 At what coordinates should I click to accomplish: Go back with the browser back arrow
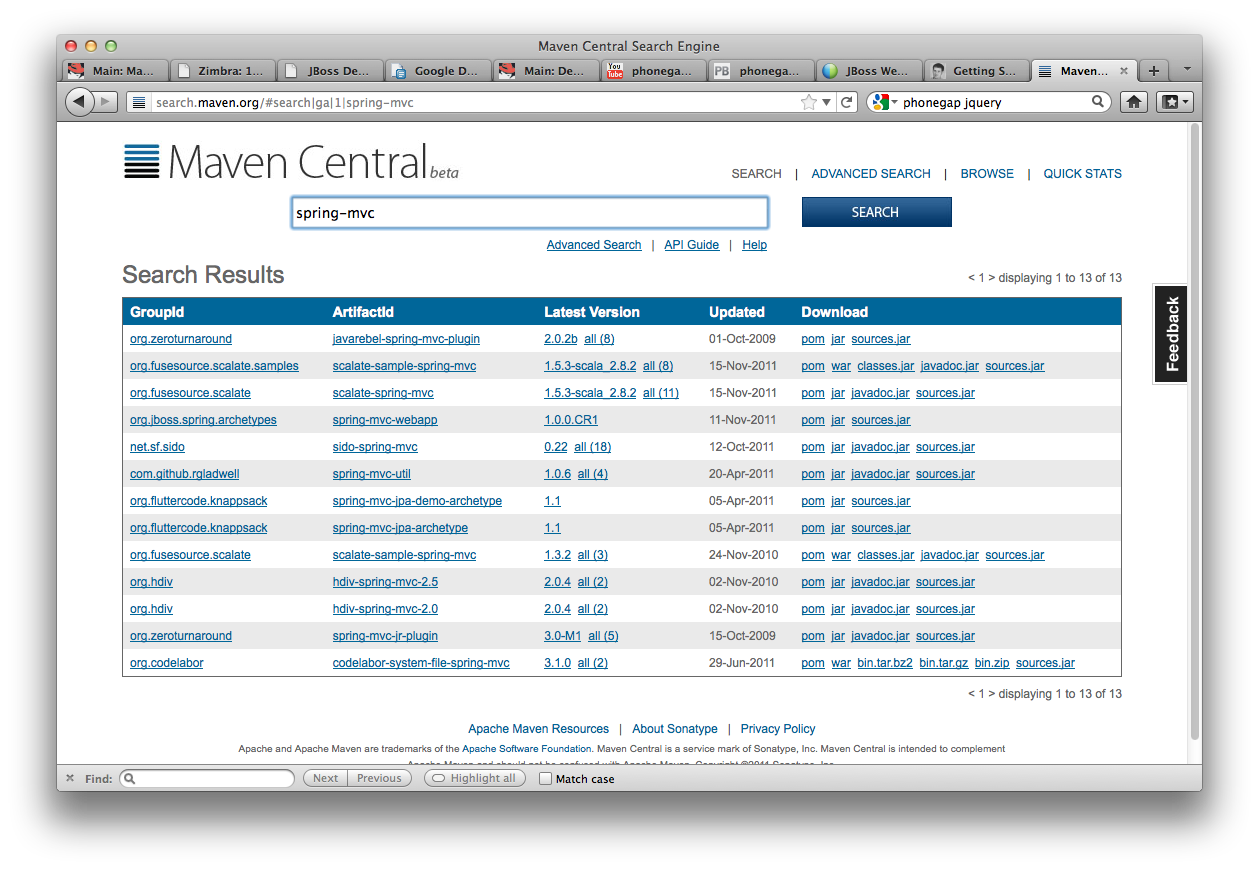[x=79, y=102]
